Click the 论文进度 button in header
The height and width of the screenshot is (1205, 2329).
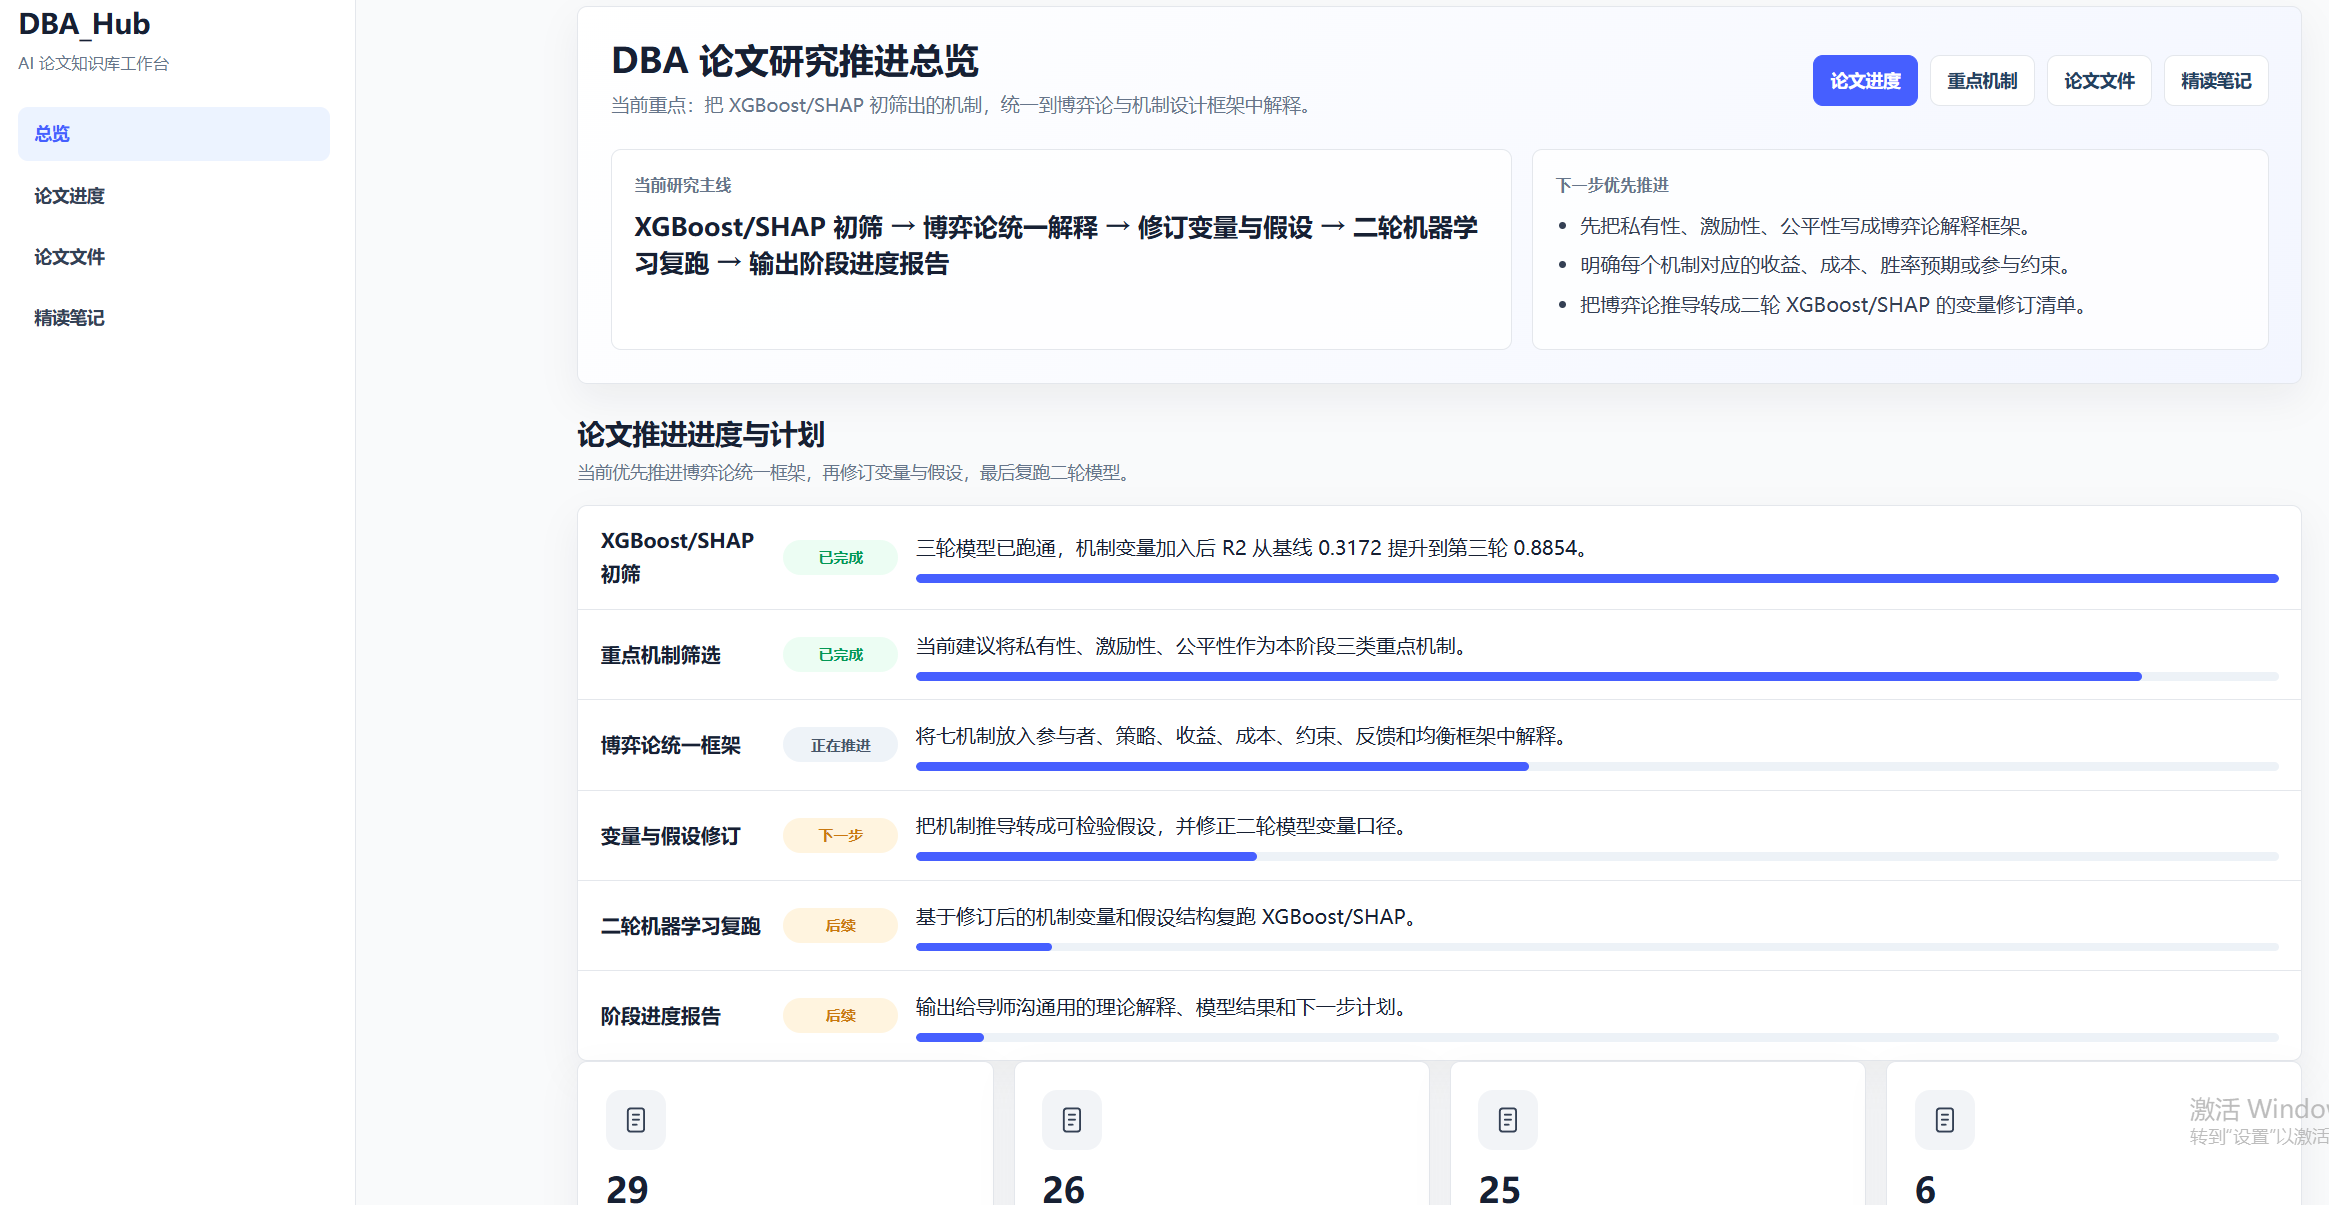pyautogui.click(x=1865, y=81)
